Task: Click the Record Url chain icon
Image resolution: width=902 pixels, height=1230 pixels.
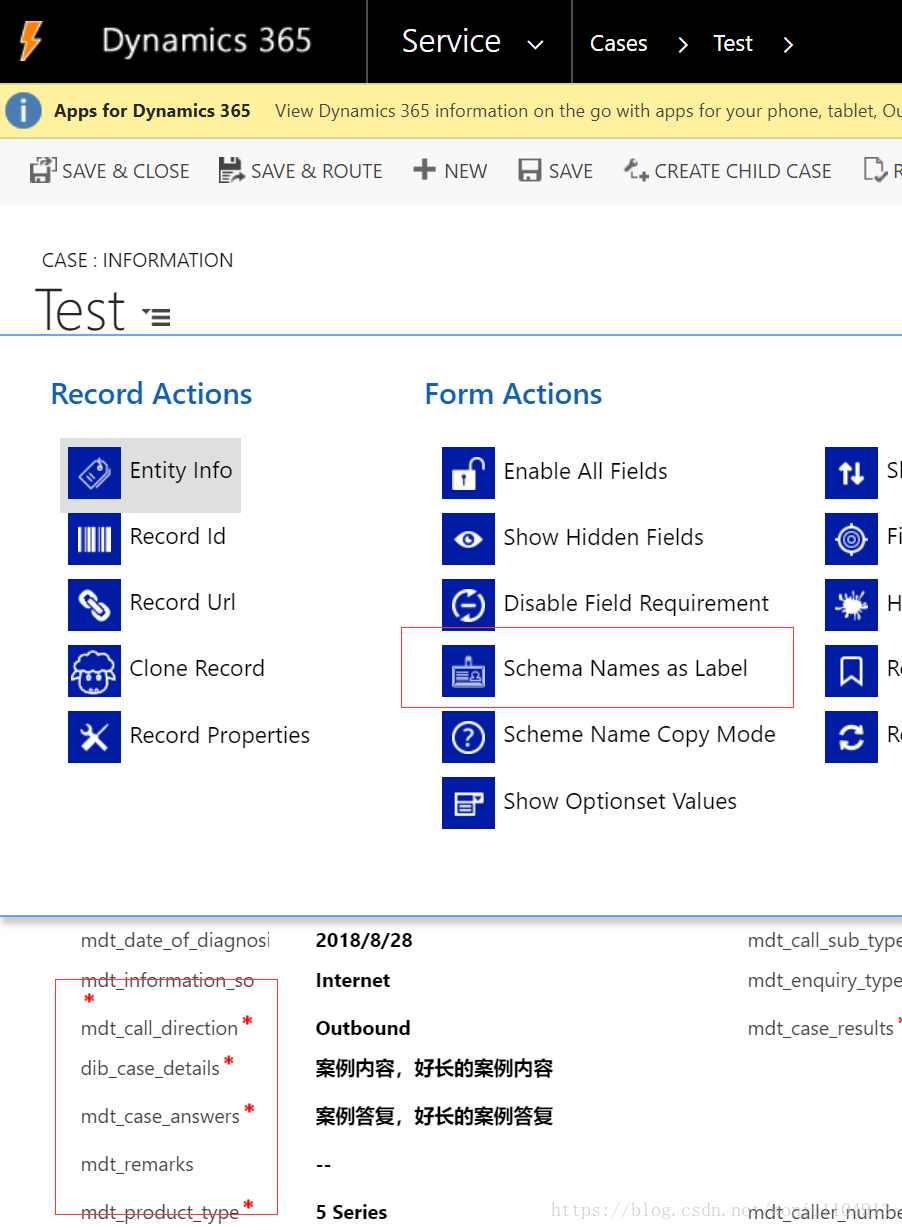Action: [94, 605]
